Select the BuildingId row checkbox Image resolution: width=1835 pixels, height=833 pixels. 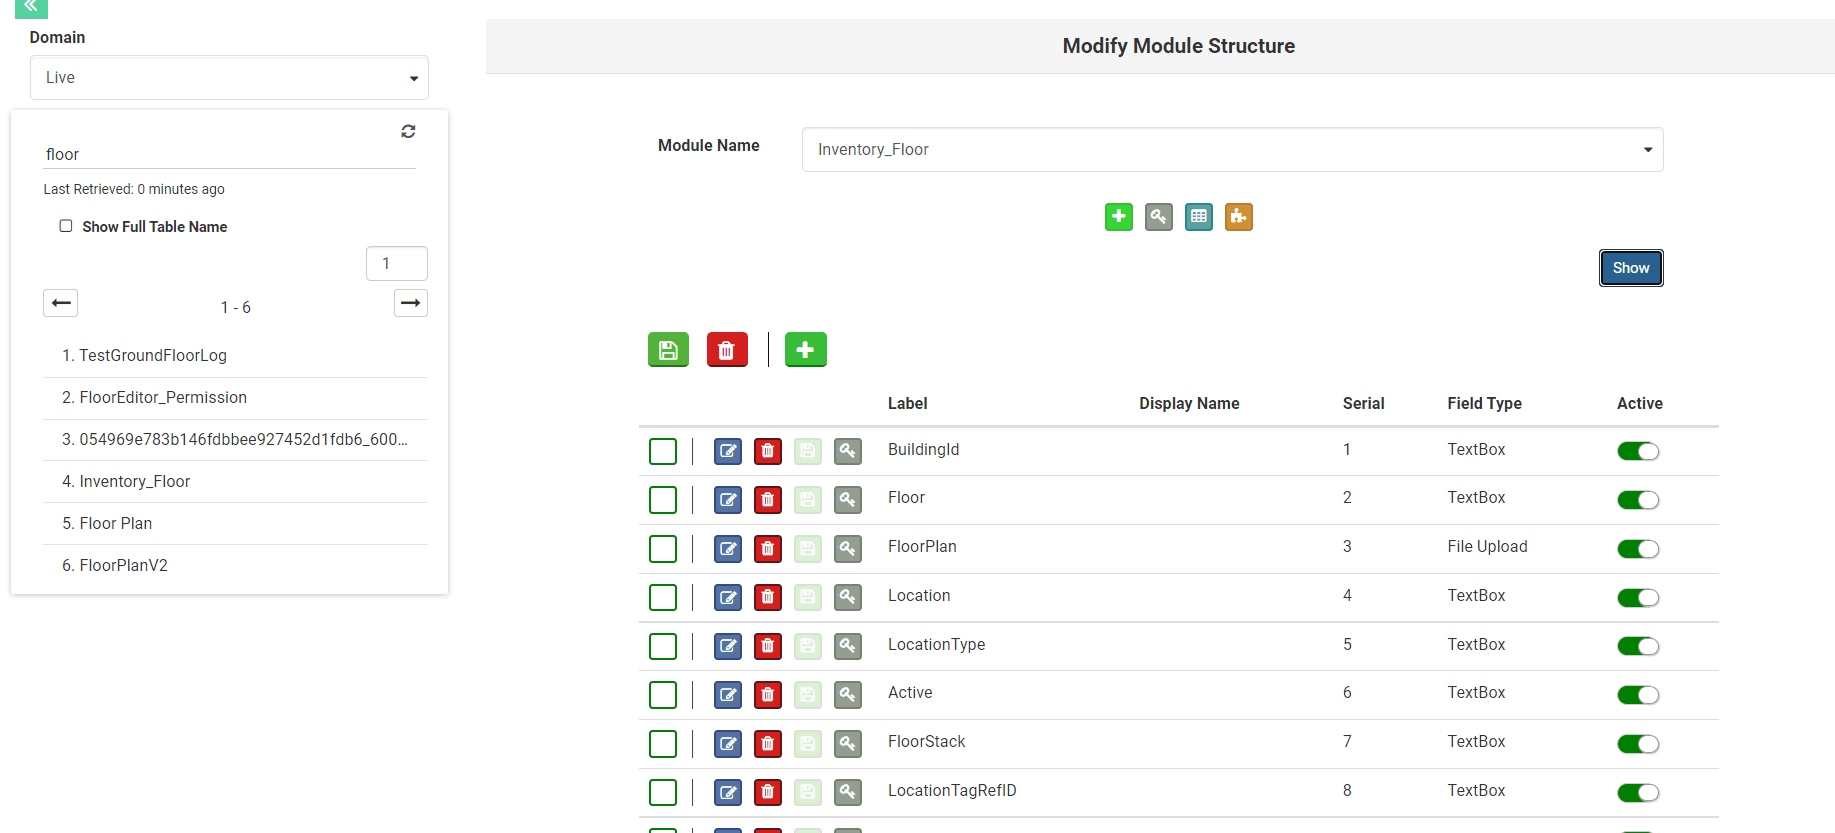tap(663, 451)
